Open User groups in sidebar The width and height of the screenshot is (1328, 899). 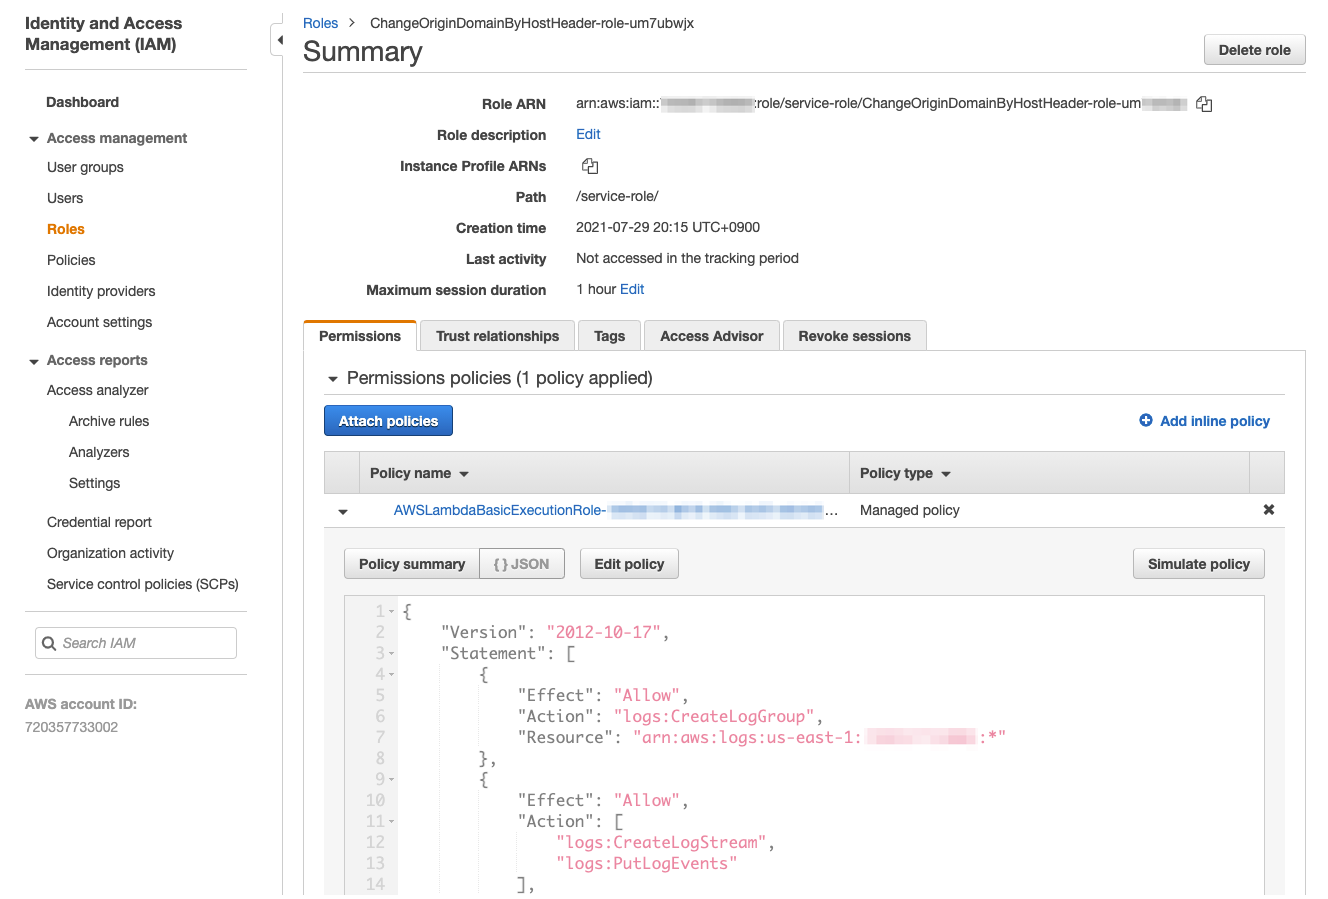coord(85,167)
